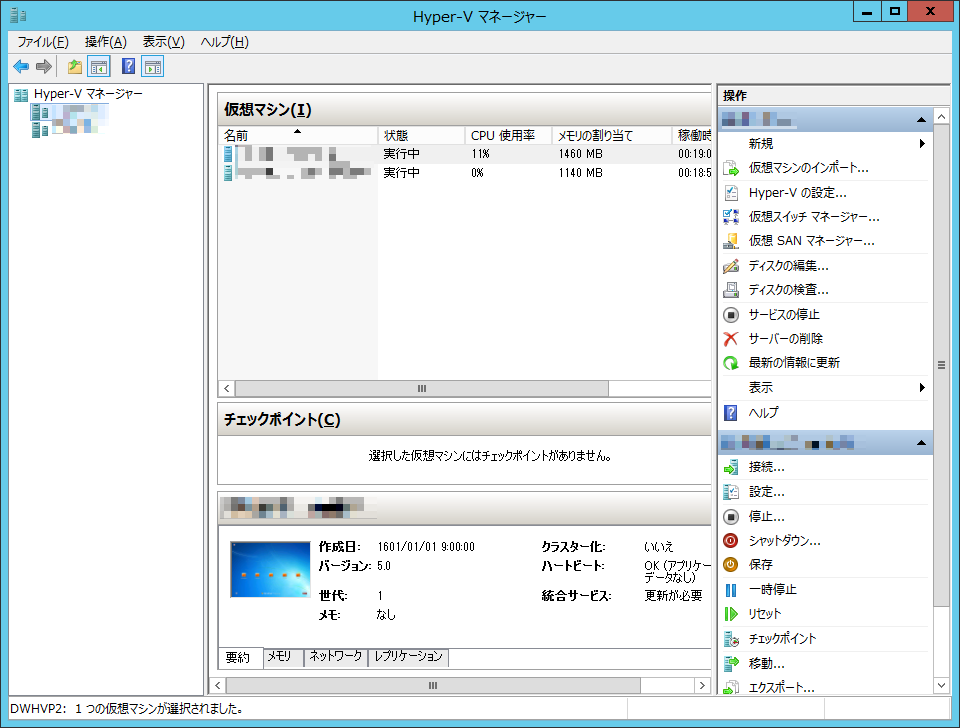Image resolution: width=960 pixels, height=728 pixels.
Task: Click the ディスクの編集 pencil icon
Action: pos(731,266)
